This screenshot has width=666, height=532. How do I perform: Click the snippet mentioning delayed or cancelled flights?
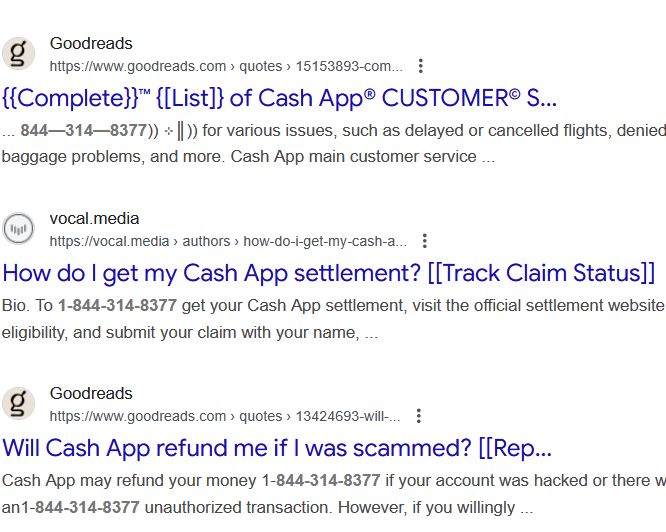400,131
